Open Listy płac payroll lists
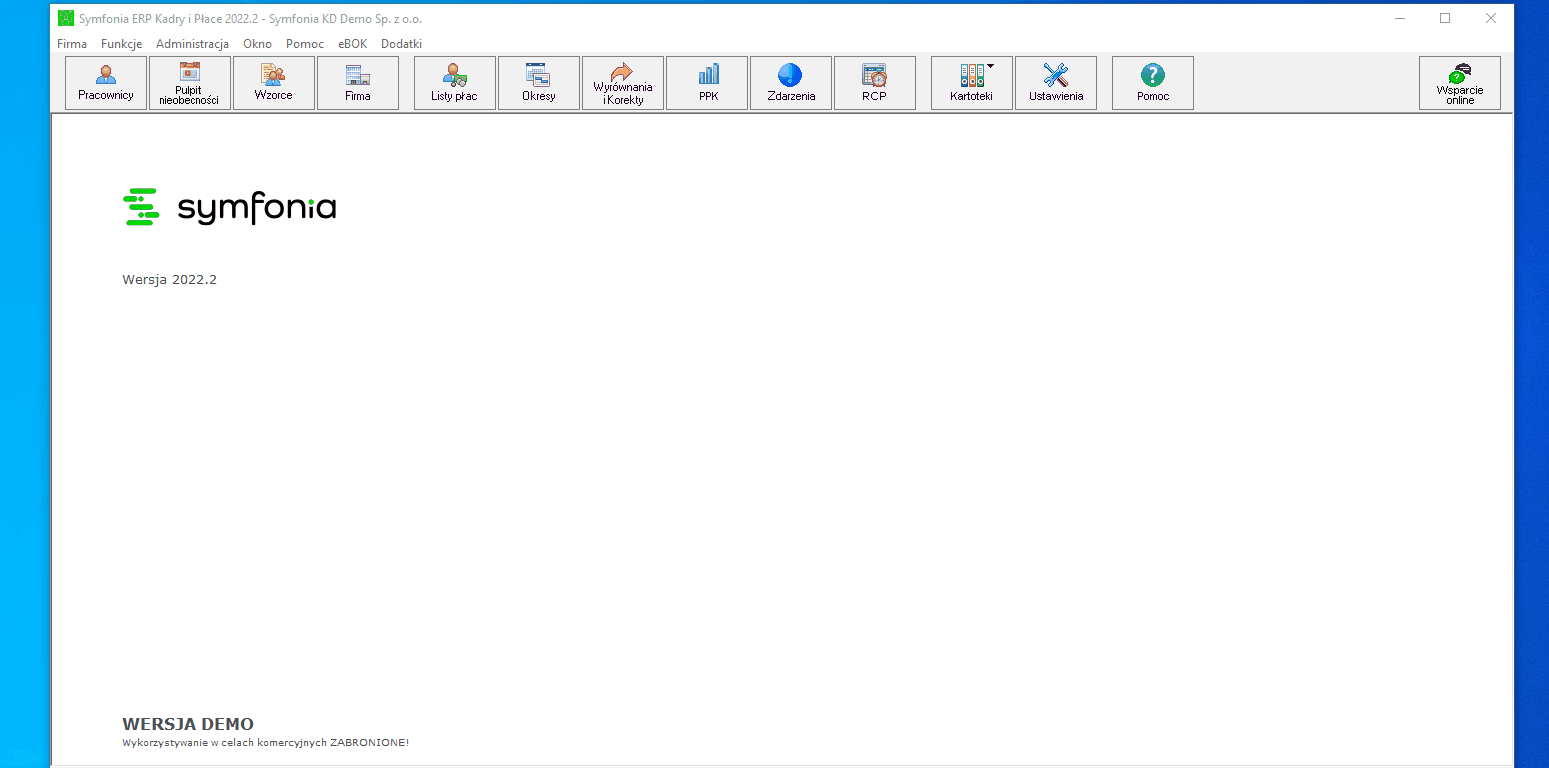1549x768 pixels. [x=455, y=83]
